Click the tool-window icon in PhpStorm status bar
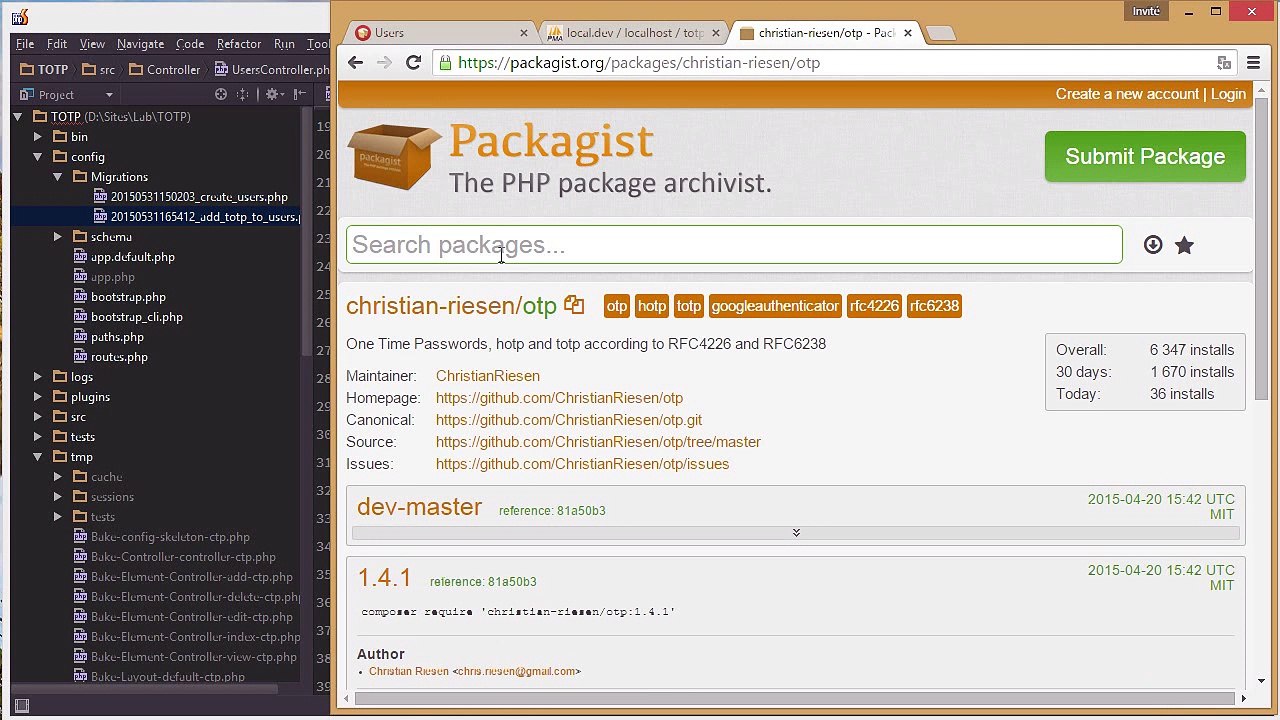 pos(22,705)
